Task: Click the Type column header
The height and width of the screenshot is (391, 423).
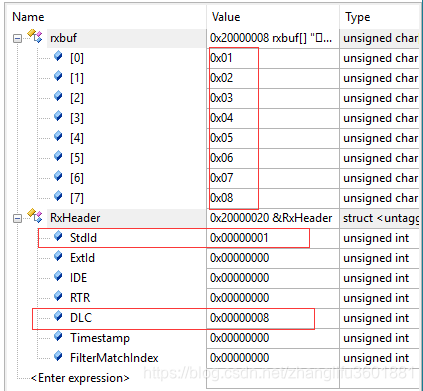Action: (x=357, y=18)
